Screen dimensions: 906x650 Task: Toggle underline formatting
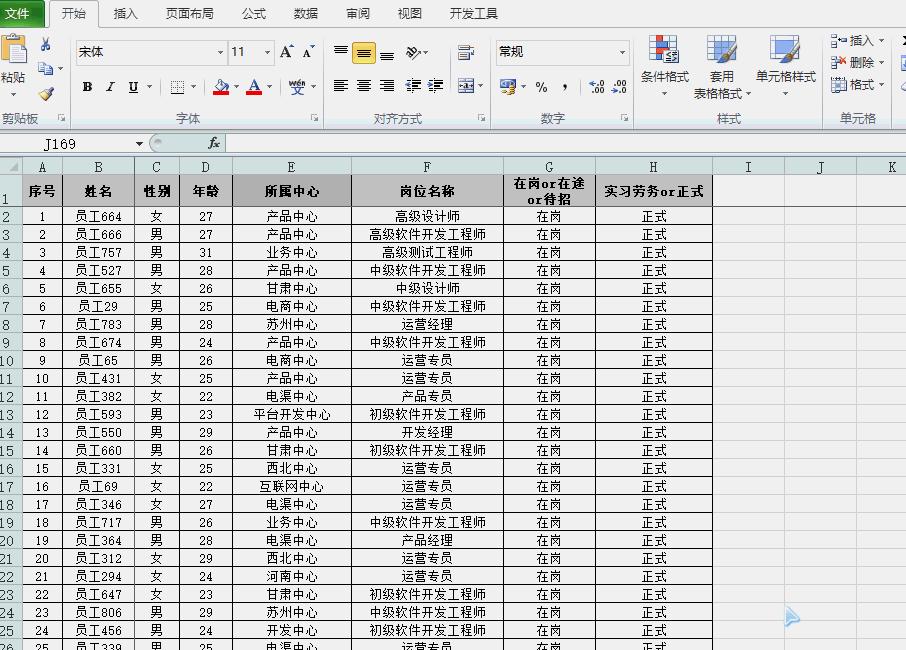pyautogui.click(x=131, y=88)
